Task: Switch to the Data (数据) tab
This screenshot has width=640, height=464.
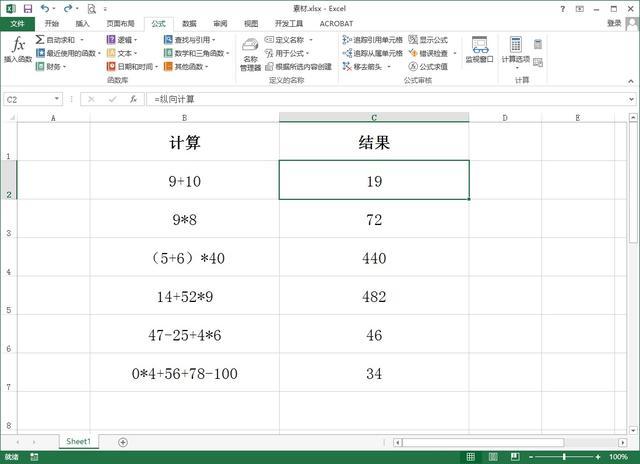Action: pos(189,24)
